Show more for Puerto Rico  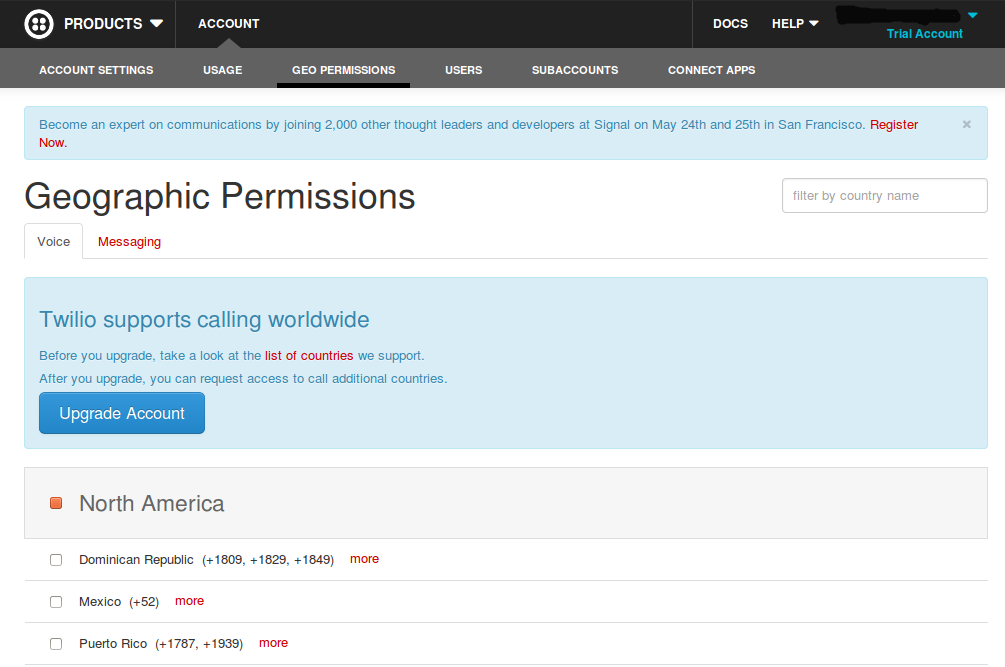pos(273,643)
